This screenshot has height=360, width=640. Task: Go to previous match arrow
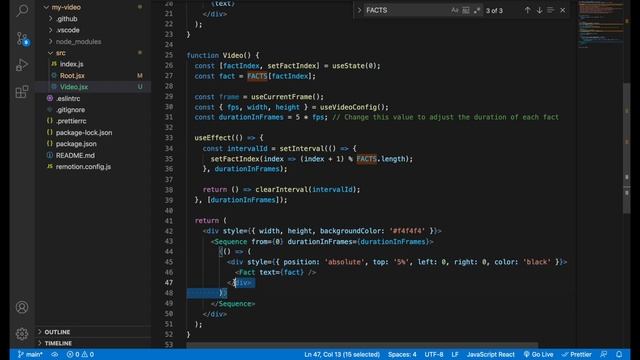click(527, 10)
